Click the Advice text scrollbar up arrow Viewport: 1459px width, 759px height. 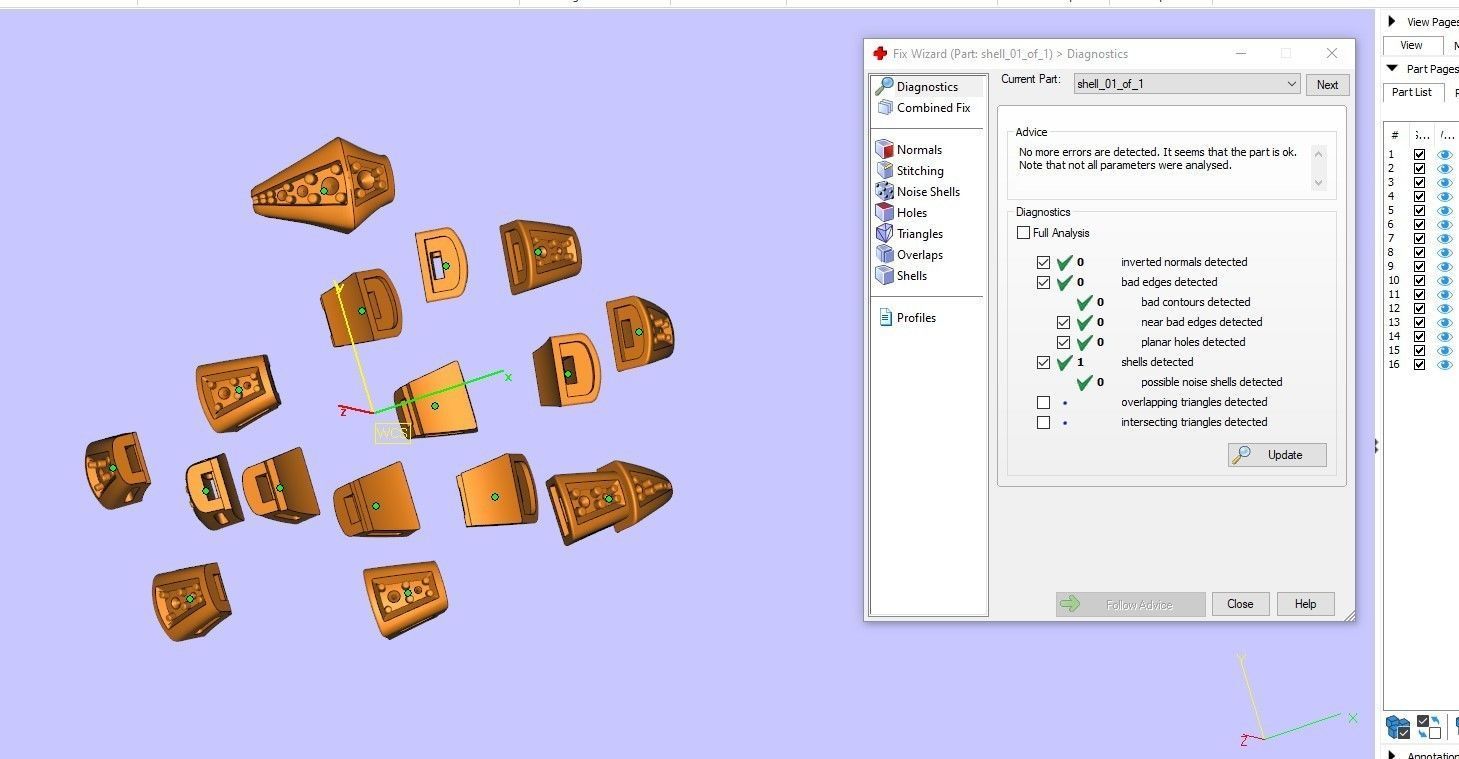(1318, 153)
